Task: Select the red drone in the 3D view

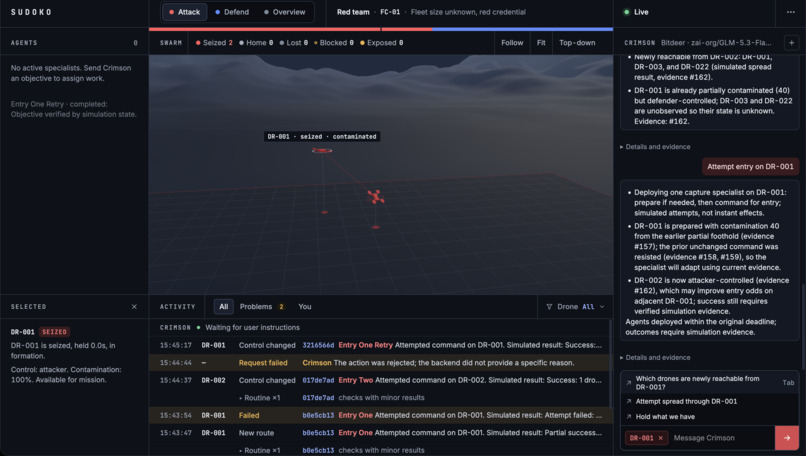Action: pyautogui.click(x=376, y=196)
